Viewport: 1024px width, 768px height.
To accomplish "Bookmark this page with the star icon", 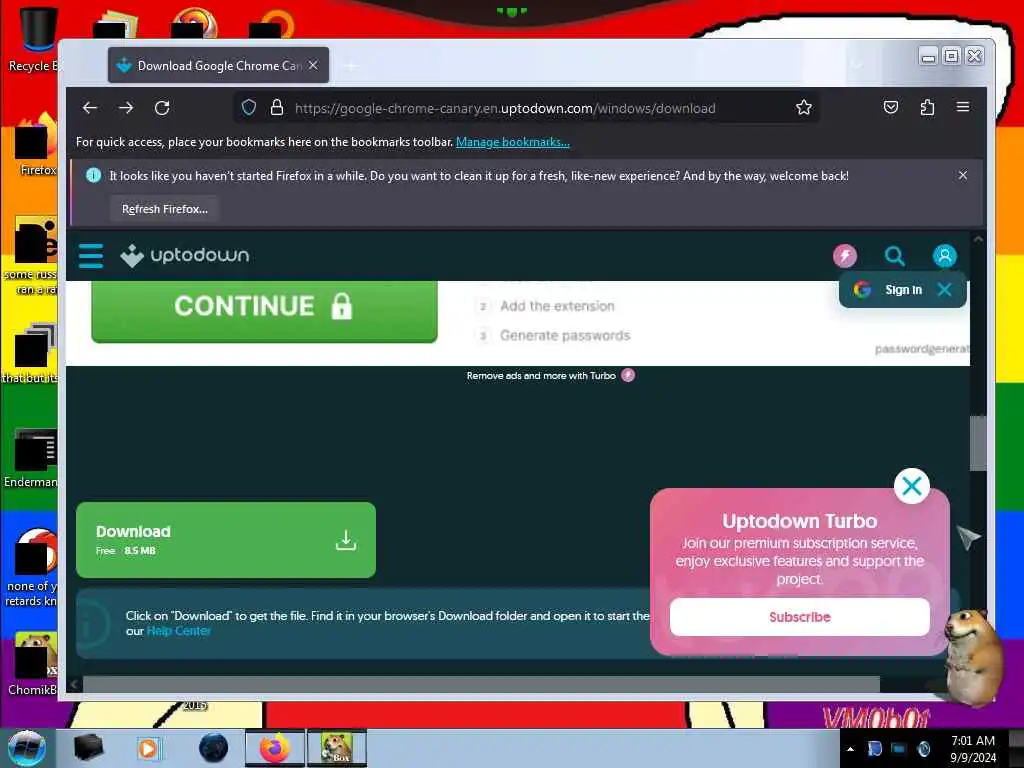I will (x=804, y=108).
